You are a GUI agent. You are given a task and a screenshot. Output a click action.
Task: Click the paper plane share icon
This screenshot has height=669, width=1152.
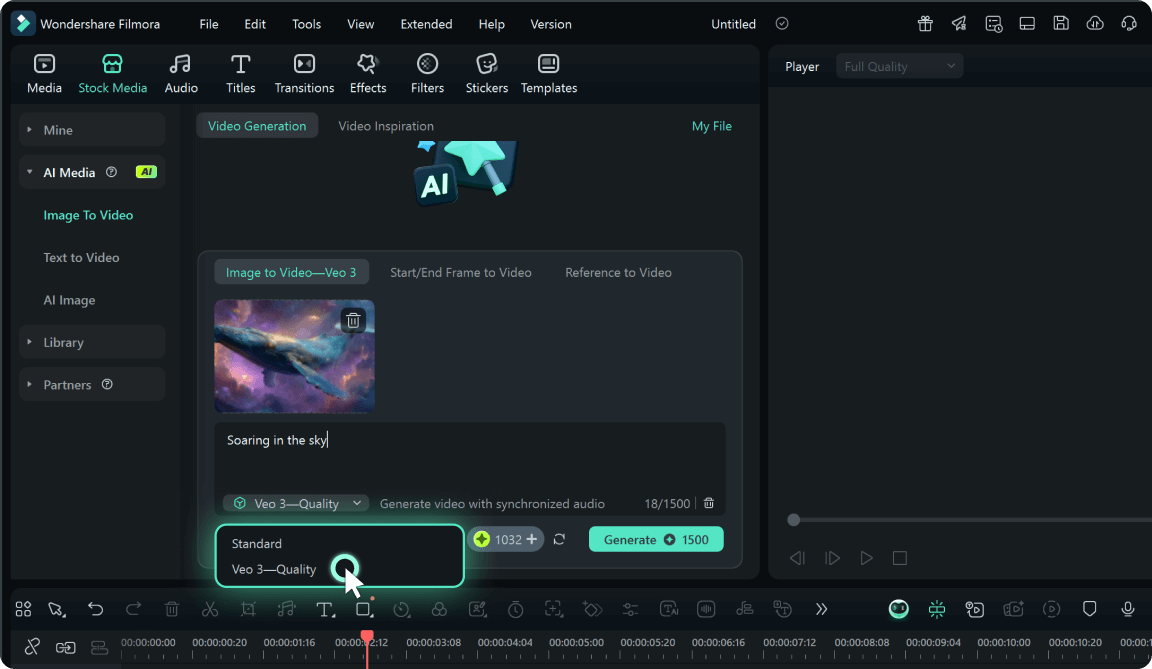[960, 23]
